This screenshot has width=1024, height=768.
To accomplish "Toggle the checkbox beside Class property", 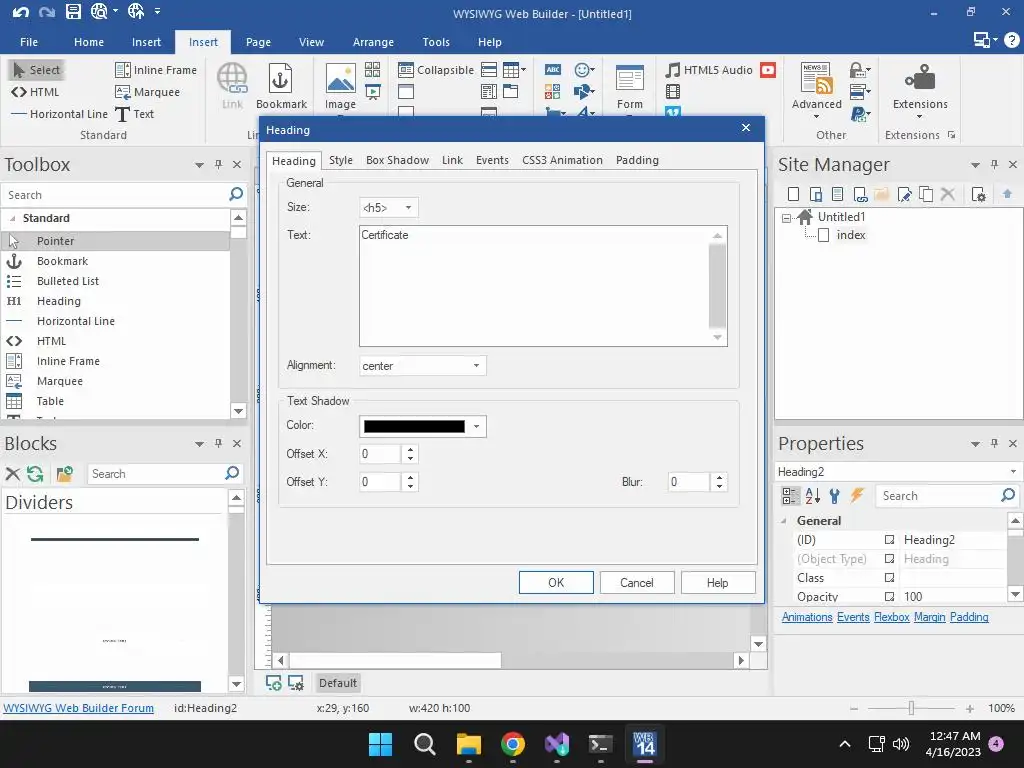I will pos(889,577).
